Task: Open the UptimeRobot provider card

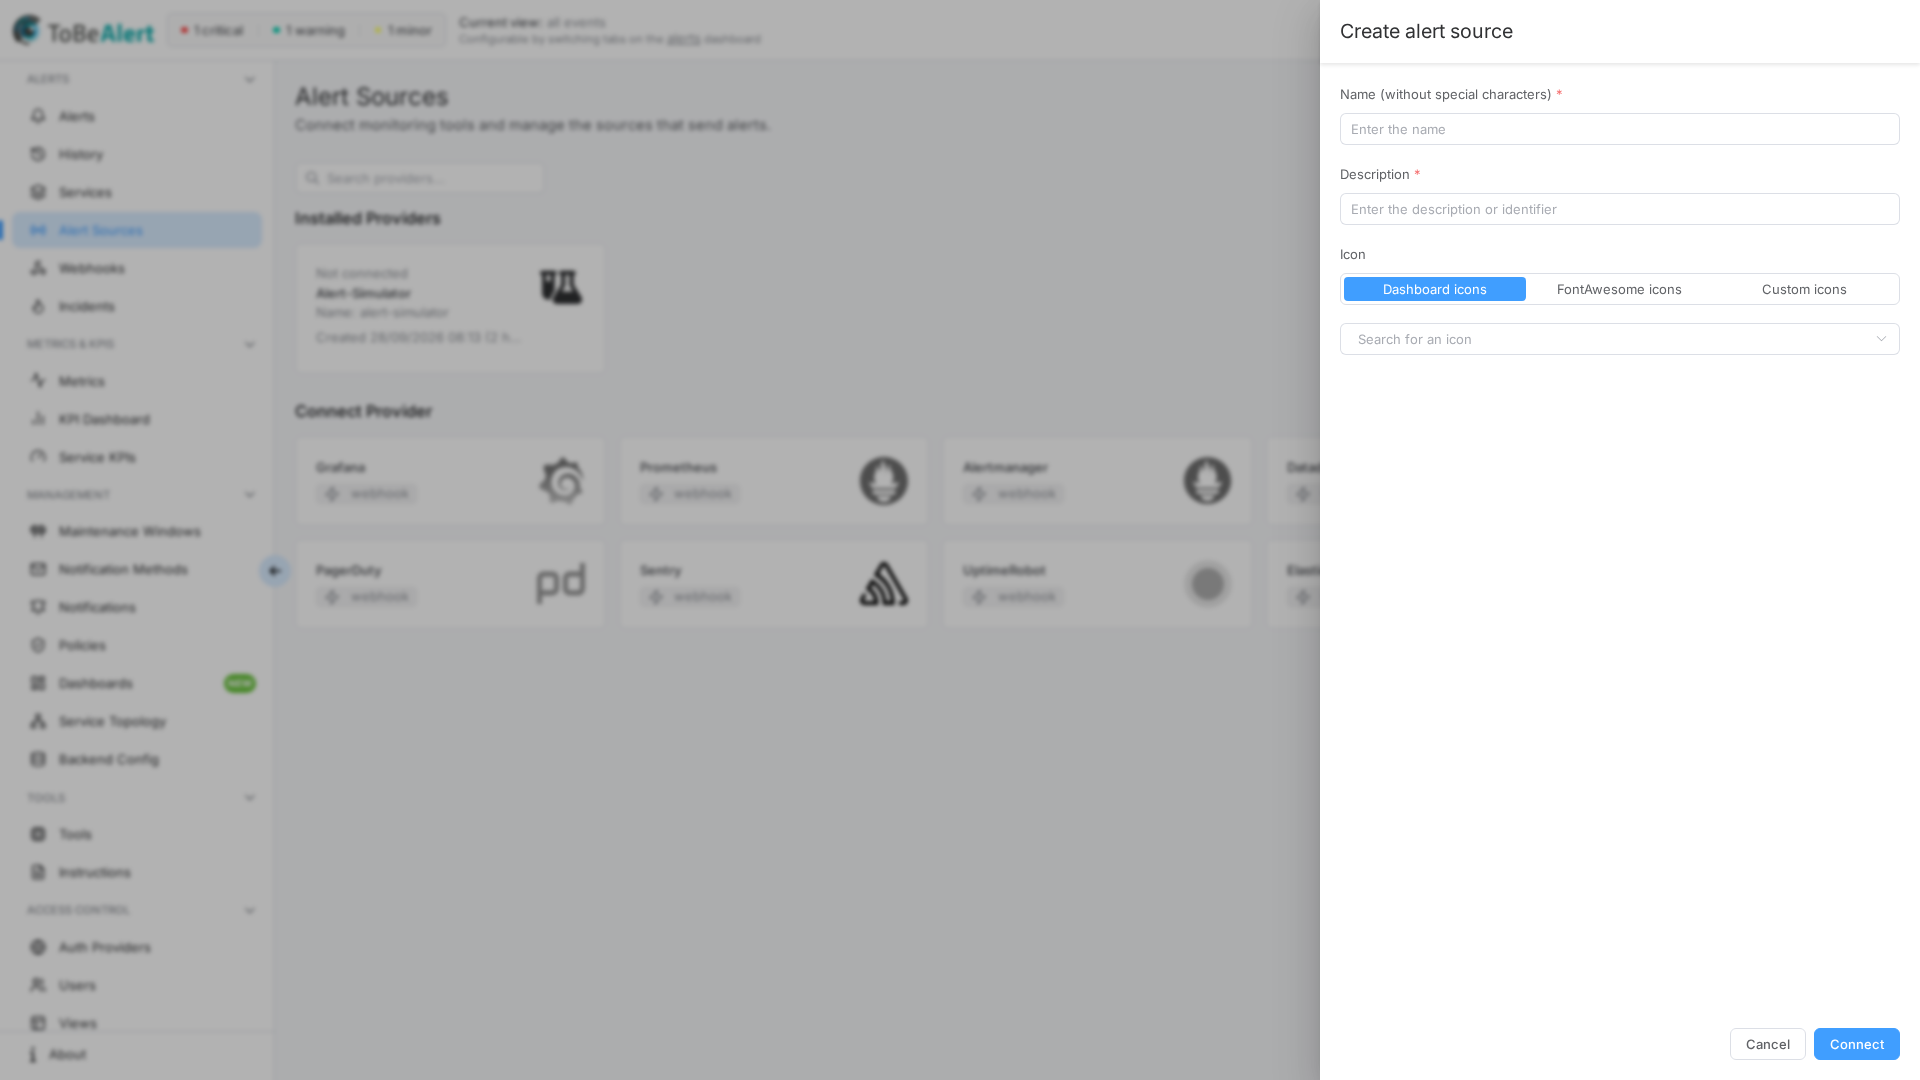Action: coord(1097,584)
